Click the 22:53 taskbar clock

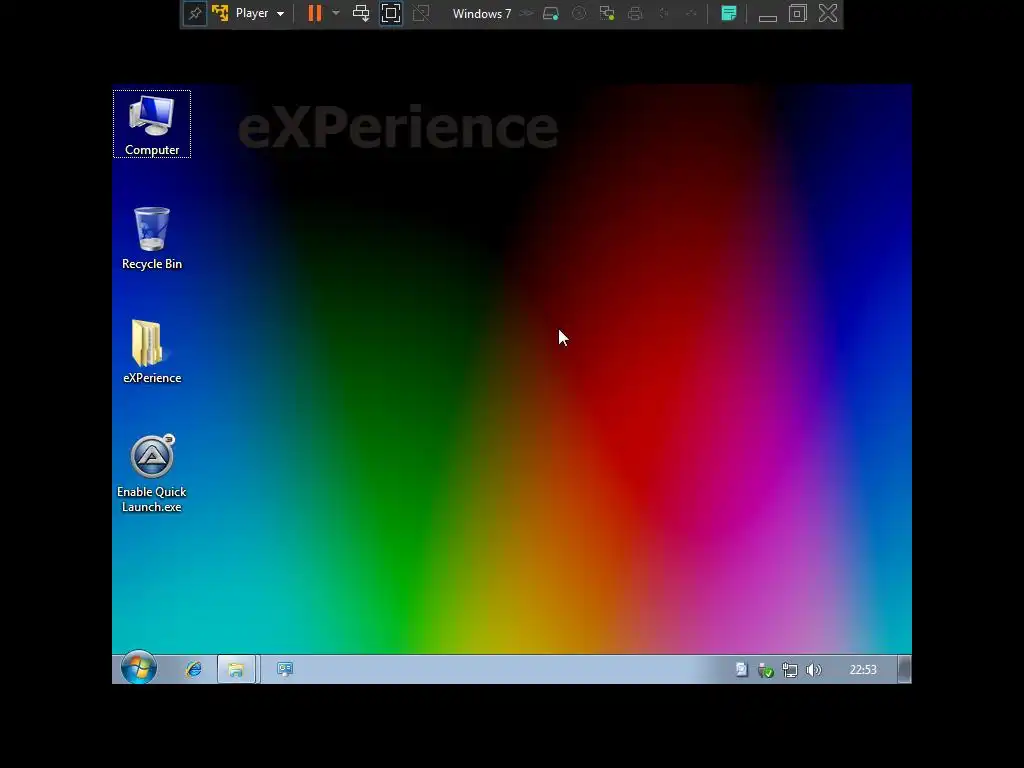[863, 670]
